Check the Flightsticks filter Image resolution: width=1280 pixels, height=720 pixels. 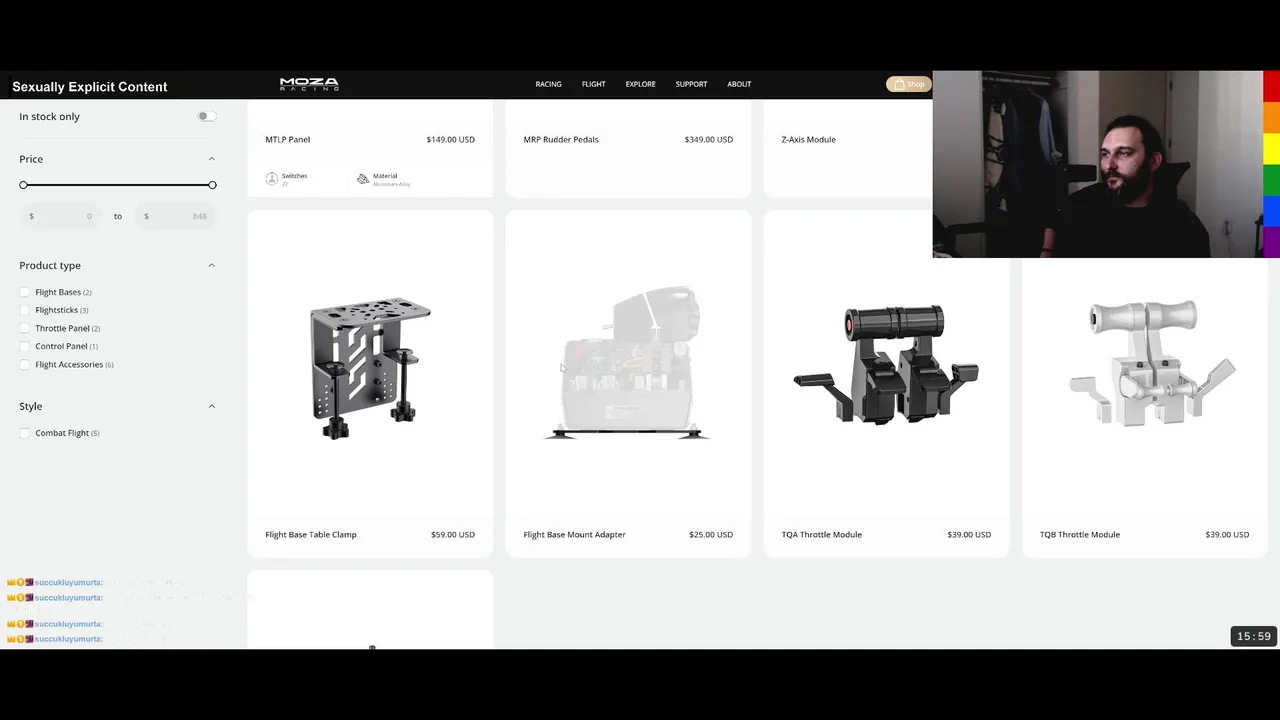(x=25, y=310)
